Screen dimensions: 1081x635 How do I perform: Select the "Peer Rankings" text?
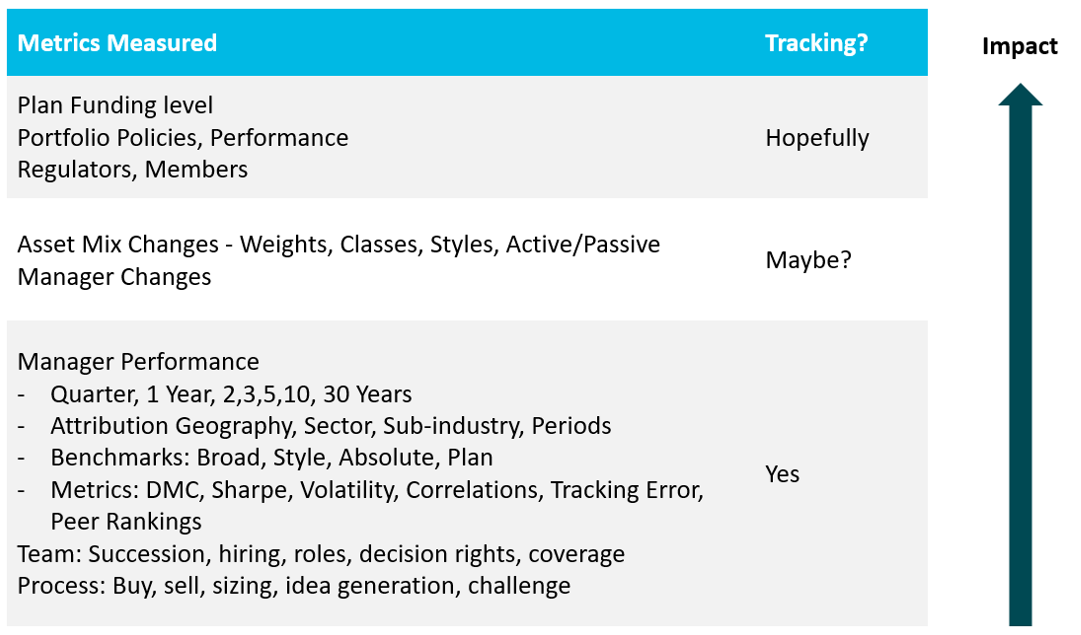pyautogui.click(x=126, y=521)
